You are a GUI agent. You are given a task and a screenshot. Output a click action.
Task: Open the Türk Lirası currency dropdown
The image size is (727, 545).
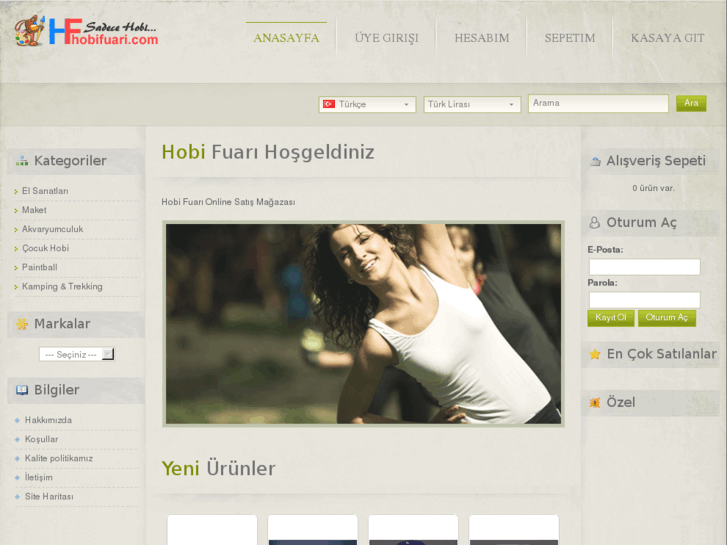(472, 104)
